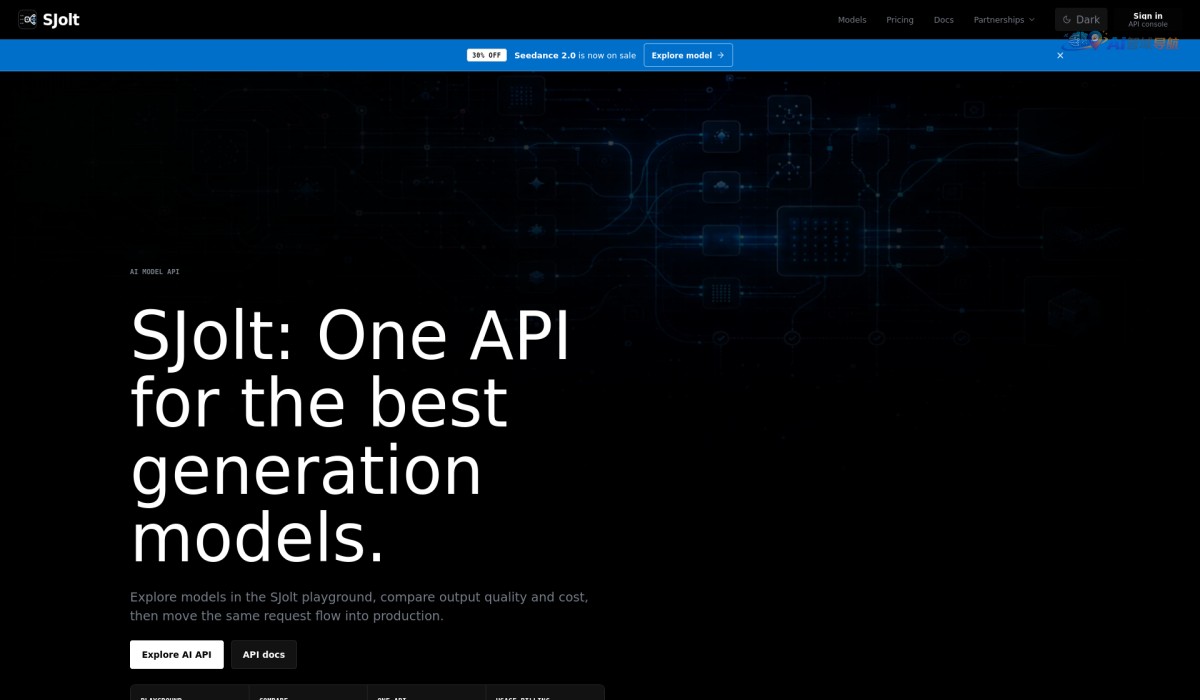Select the Playground card at the bottom

pos(190,693)
